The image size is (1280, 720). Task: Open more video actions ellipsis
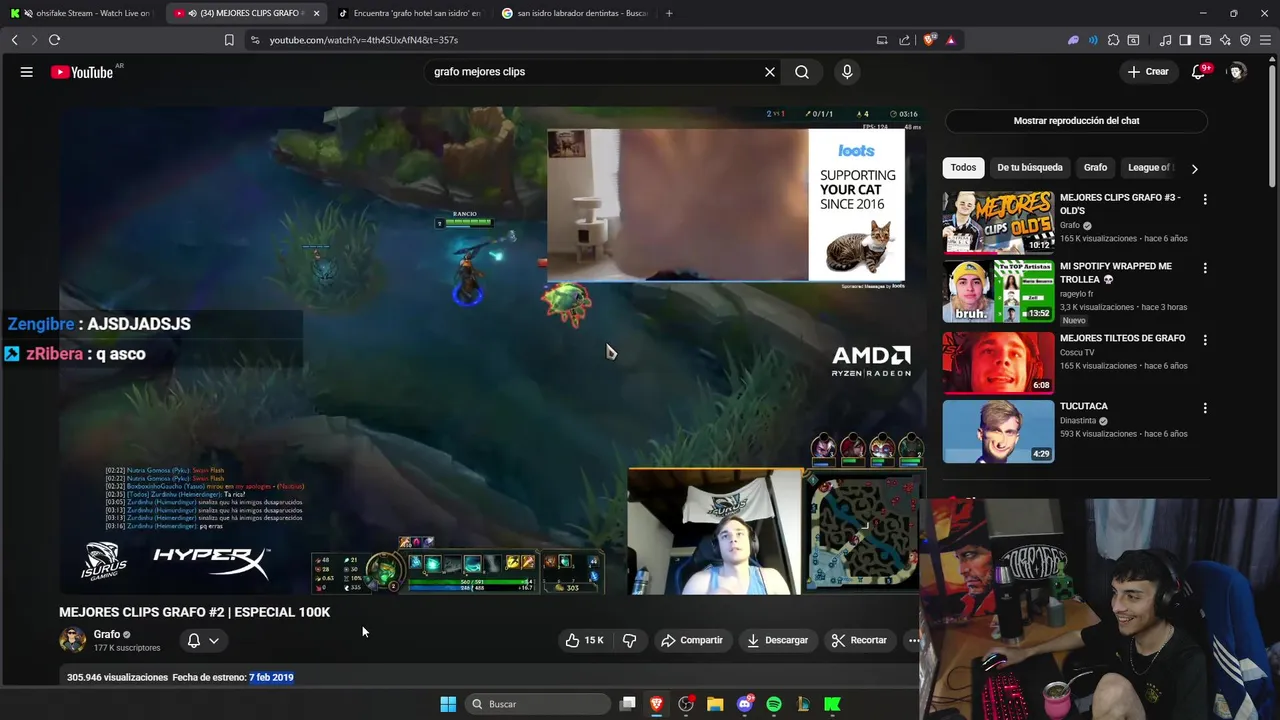(913, 640)
